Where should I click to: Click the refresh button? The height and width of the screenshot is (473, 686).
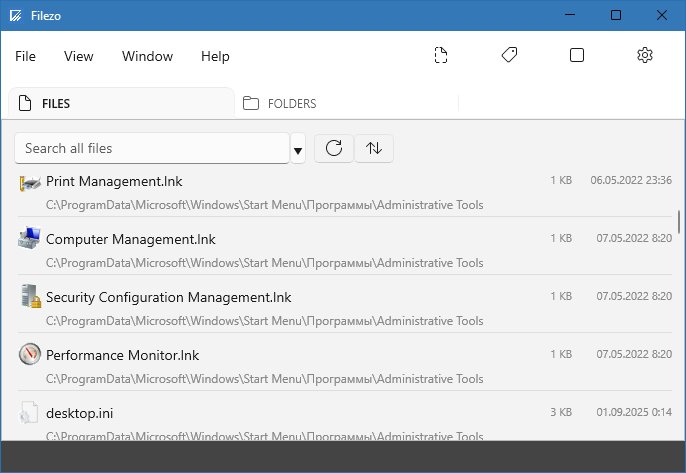coord(334,148)
